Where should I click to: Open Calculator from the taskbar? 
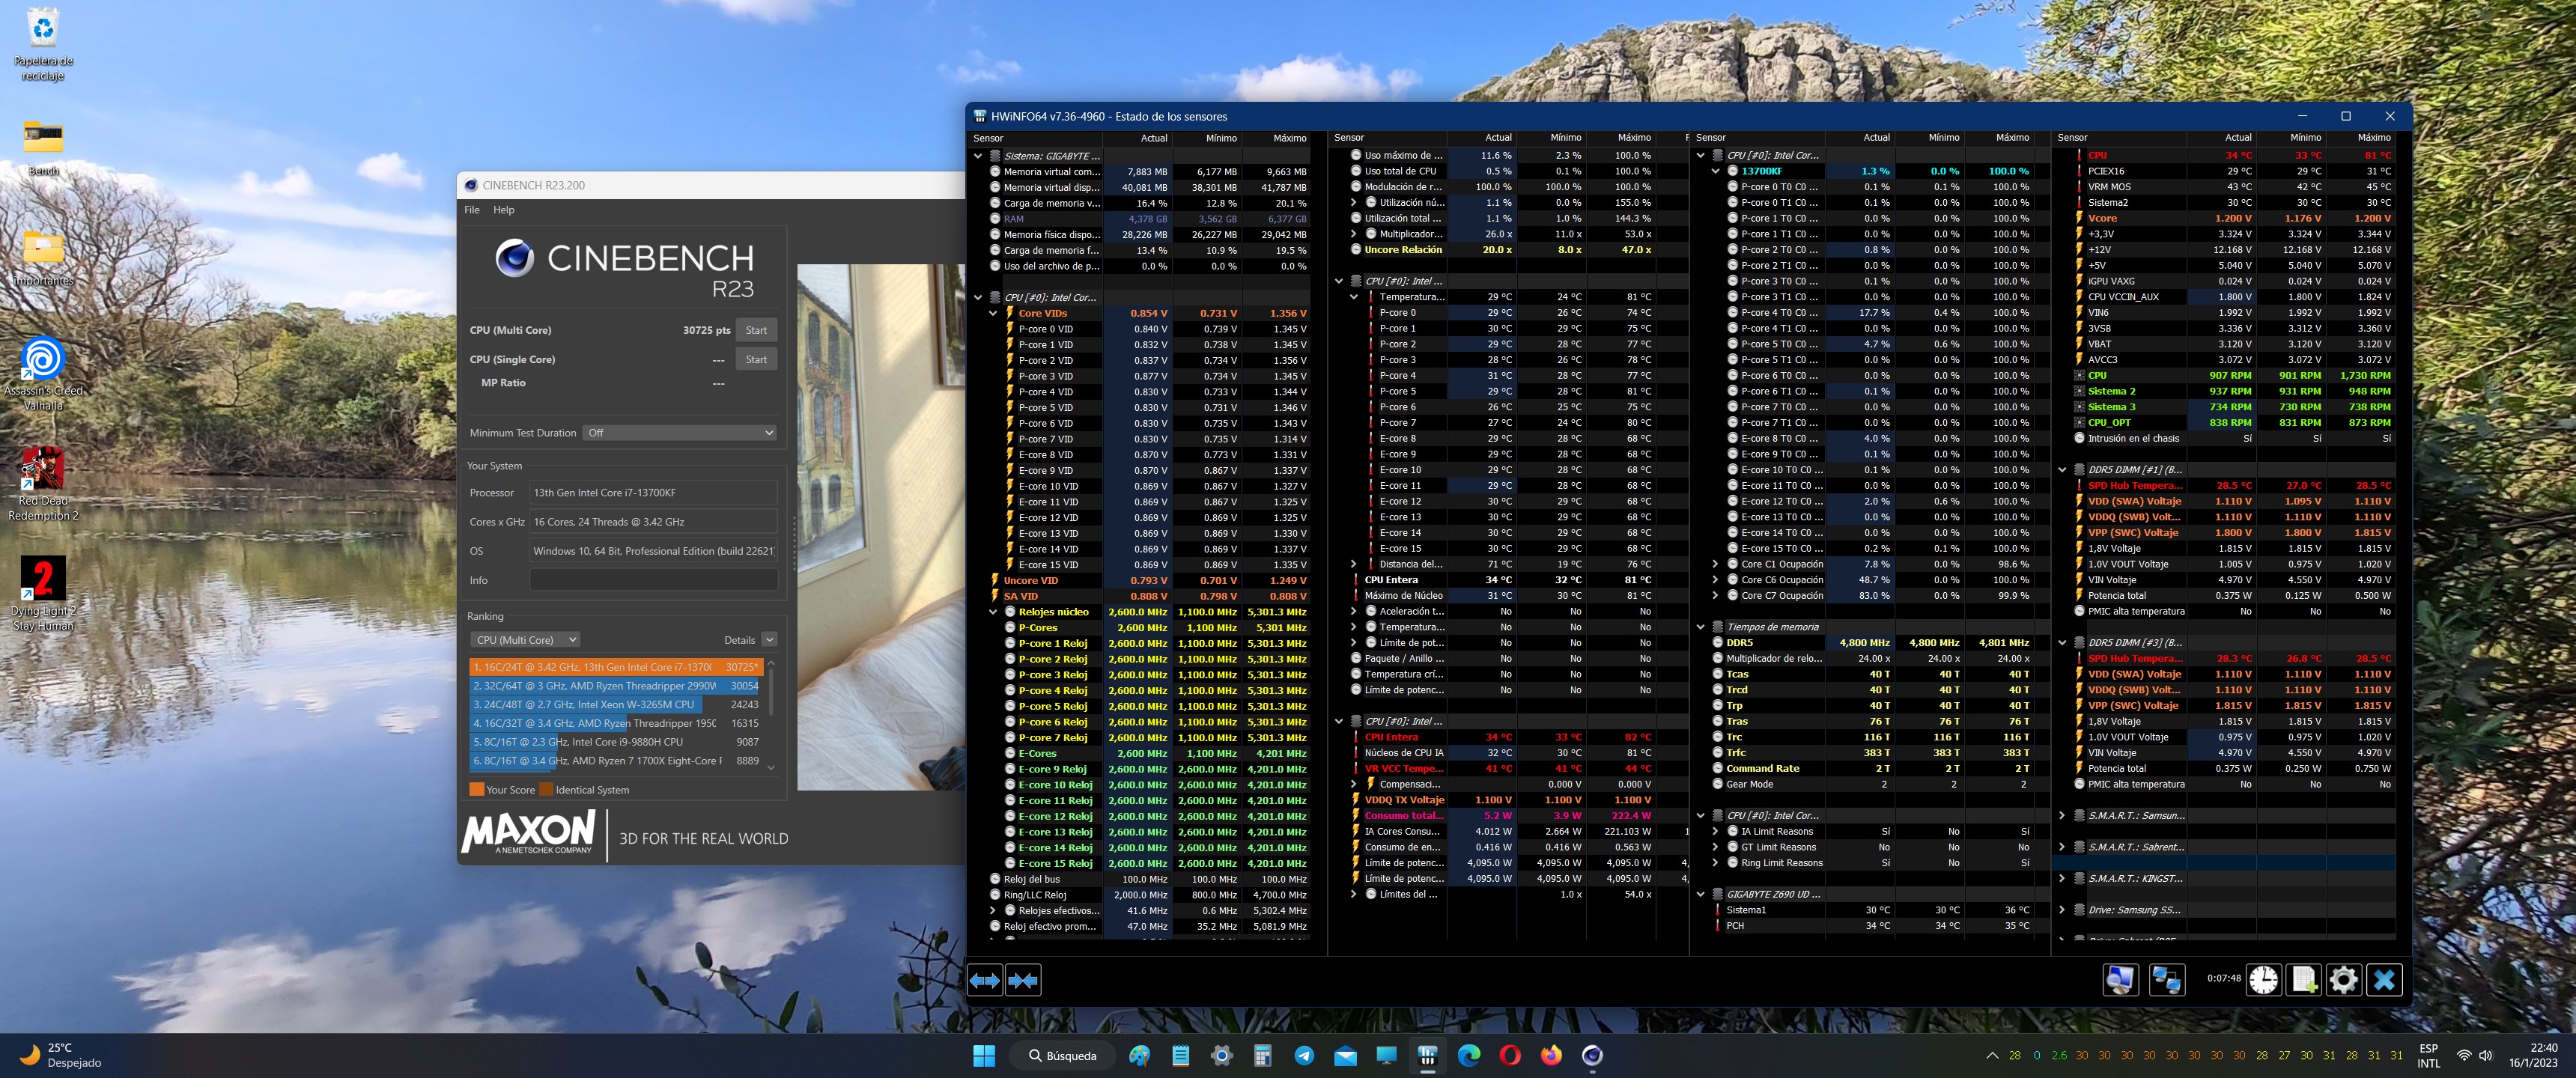click(1262, 1056)
